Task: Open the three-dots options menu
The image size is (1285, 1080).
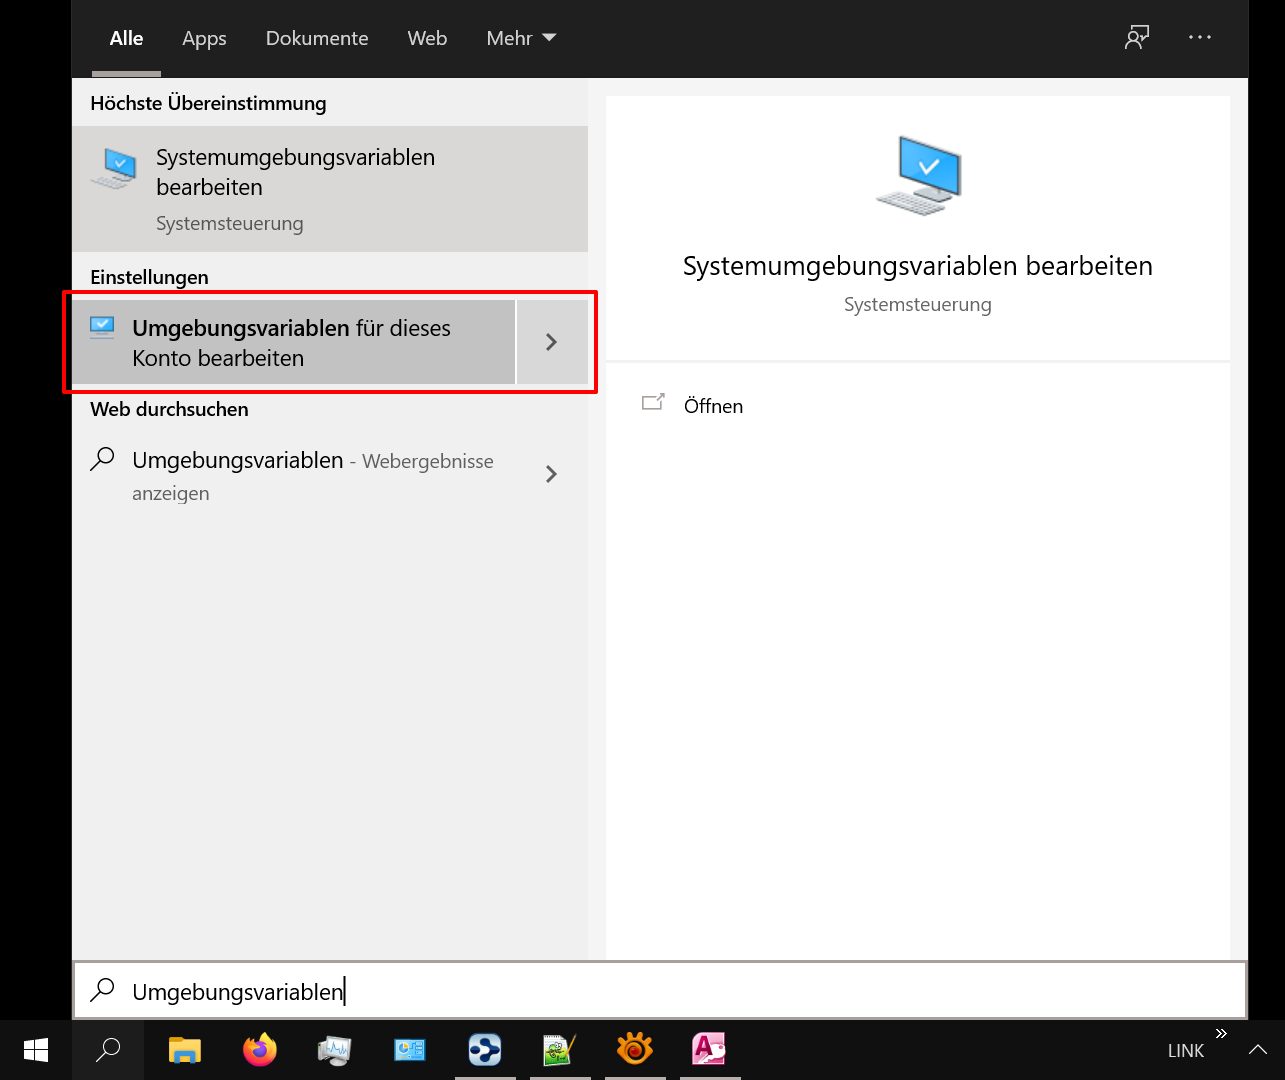Action: (1200, 38)
